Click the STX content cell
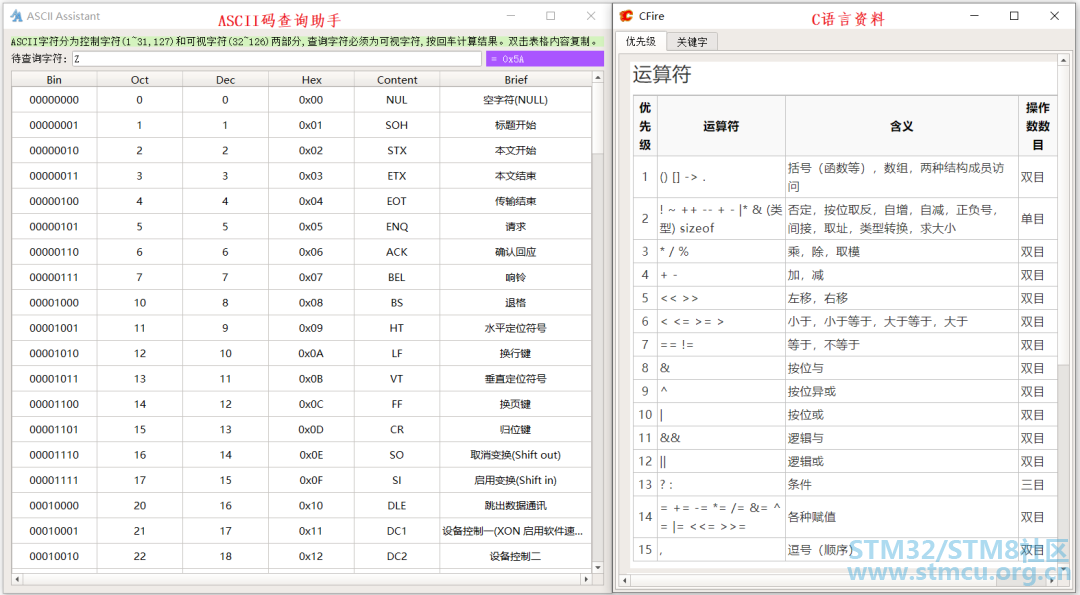The width and height of the screenshot is (1080, 595). pos(397,151)
